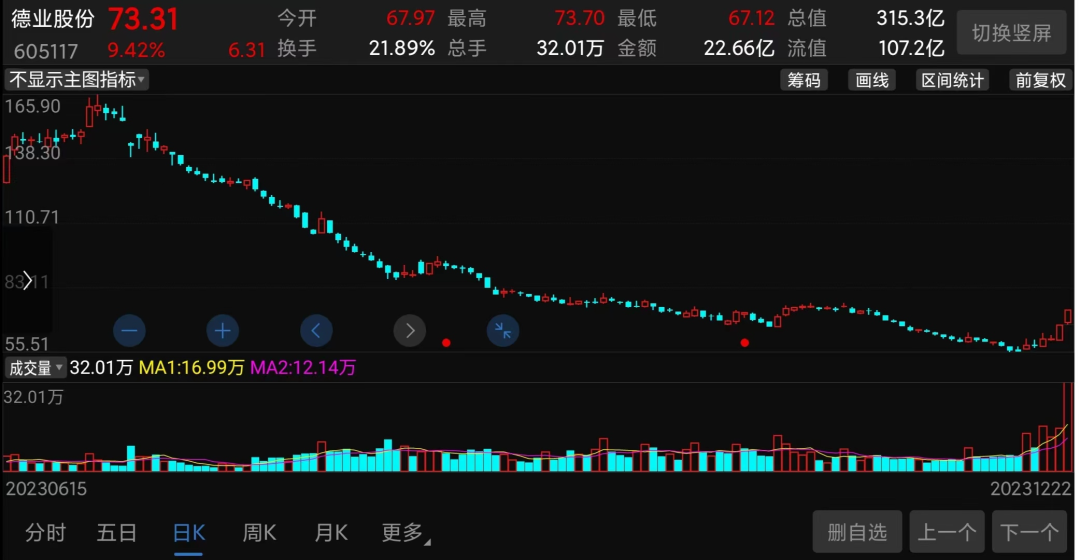Image resolution: width=1080 pixels, height=560 pixels.
Task: Click MA2:12.14万 volume average label
Action: tap(303, 368)
